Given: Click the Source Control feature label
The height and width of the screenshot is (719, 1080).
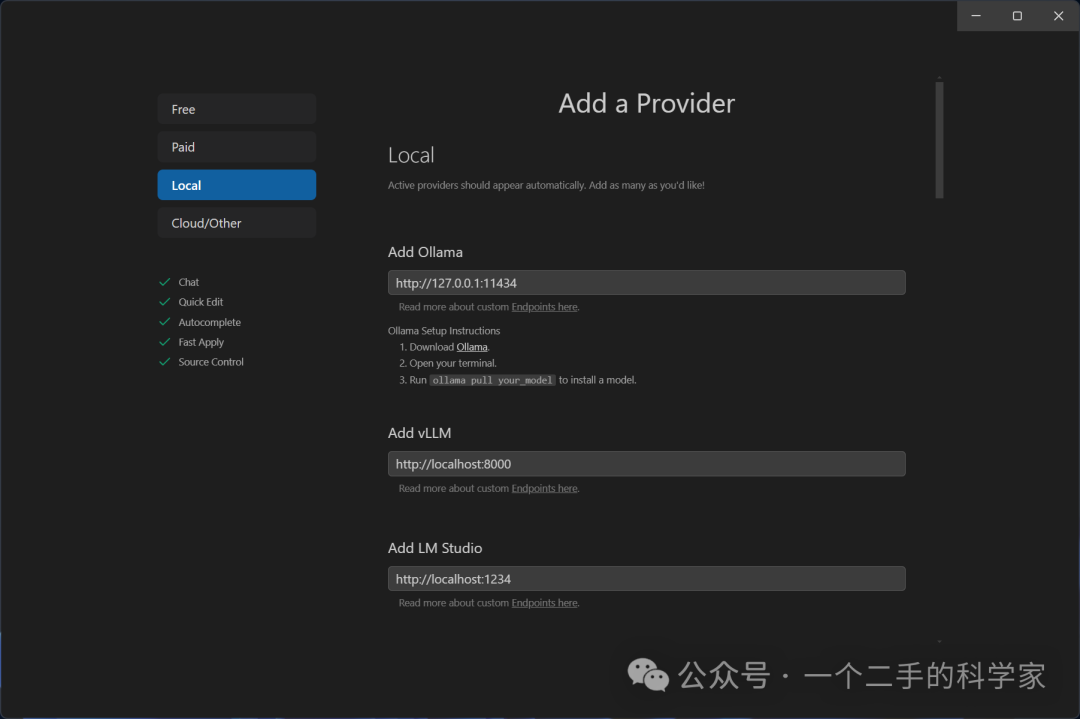Looking at the screenshot, I should click(x=211, y=362).
